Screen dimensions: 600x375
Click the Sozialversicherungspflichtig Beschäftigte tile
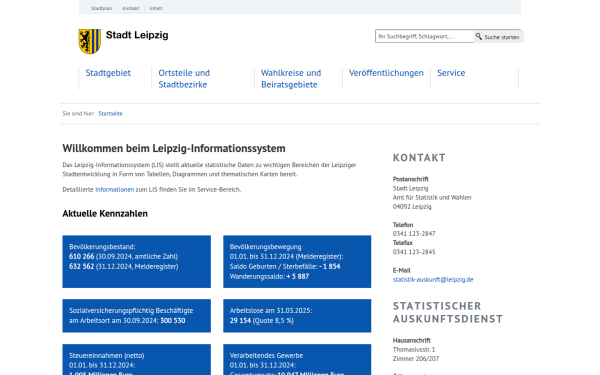[137, 316]
